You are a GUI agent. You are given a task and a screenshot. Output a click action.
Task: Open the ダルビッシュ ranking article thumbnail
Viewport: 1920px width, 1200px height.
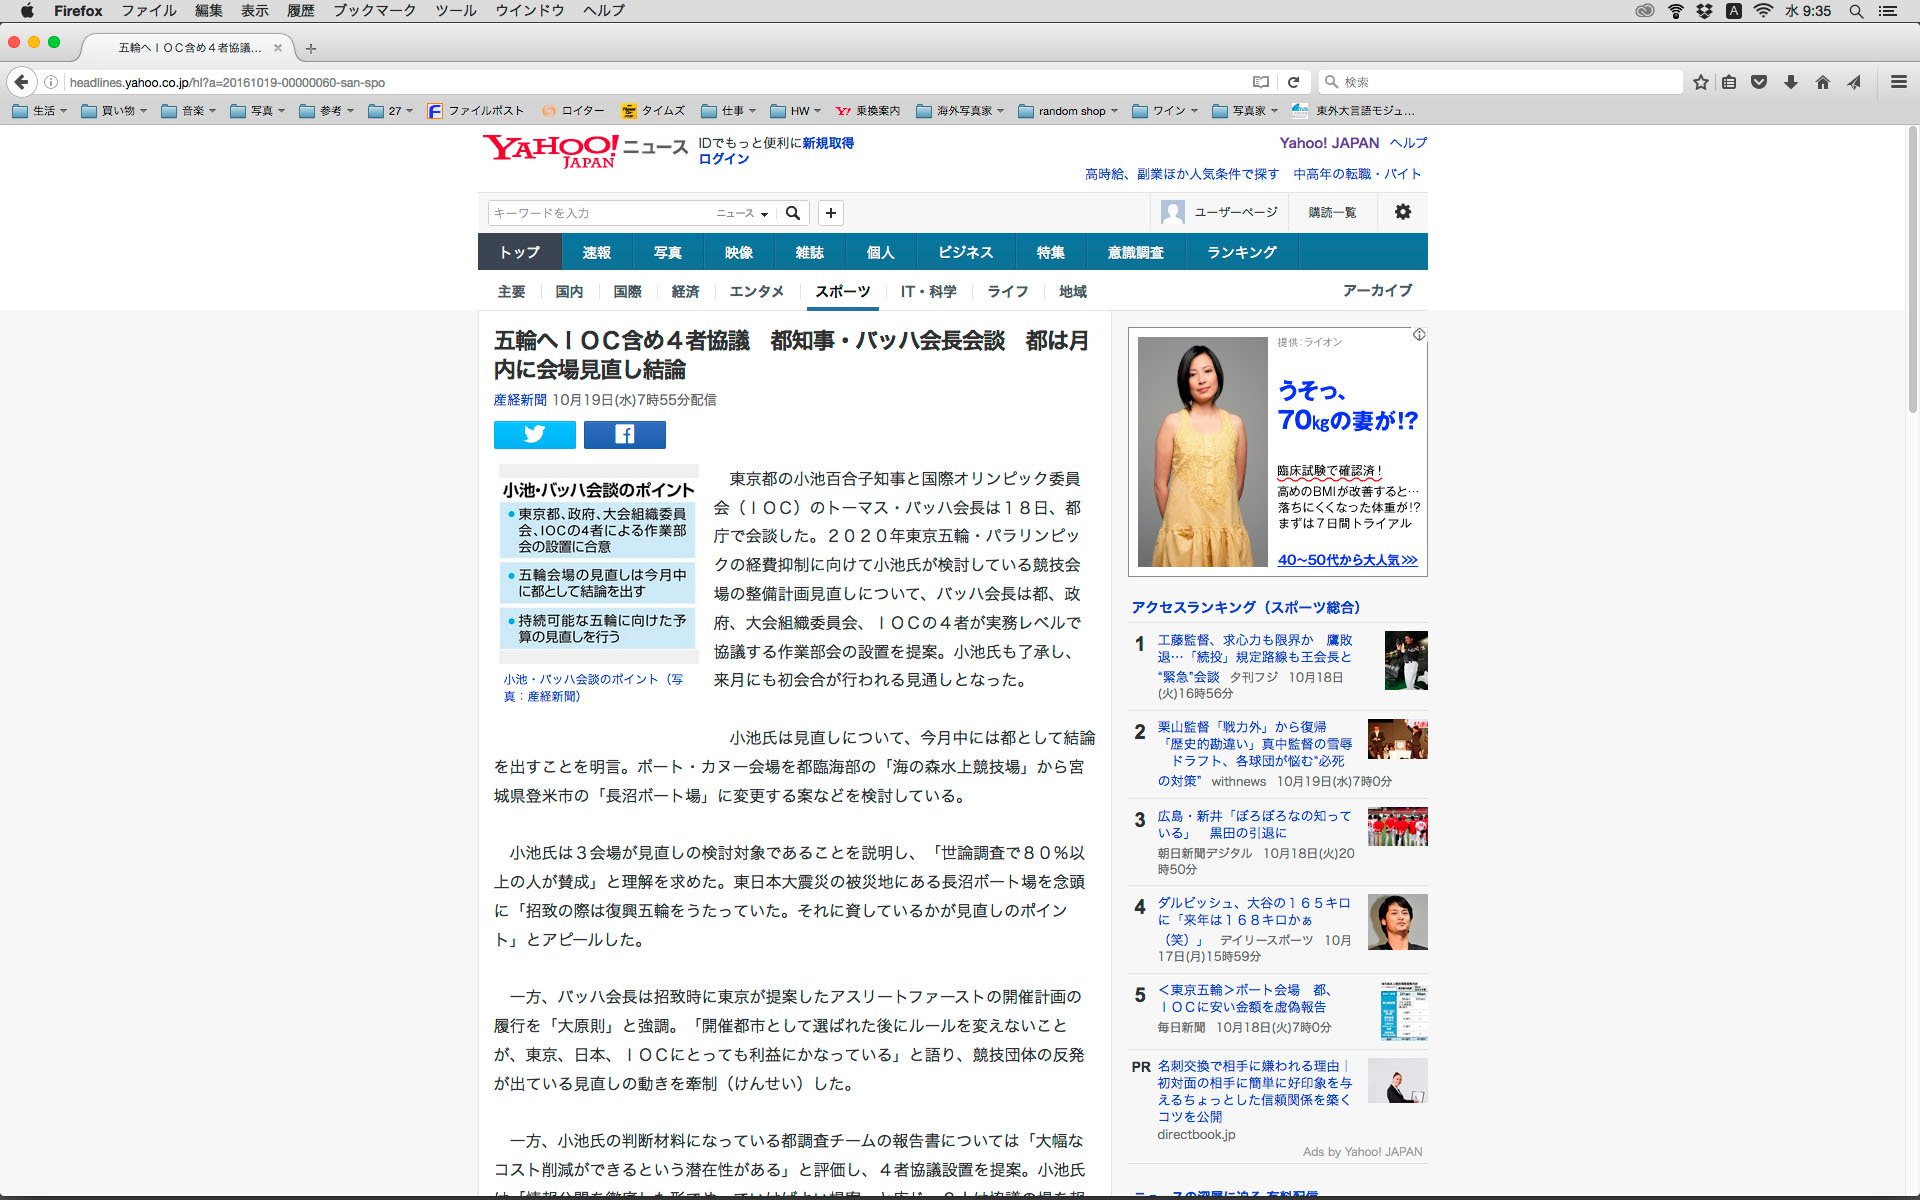pyautogui.click(x=1397, y=921)
